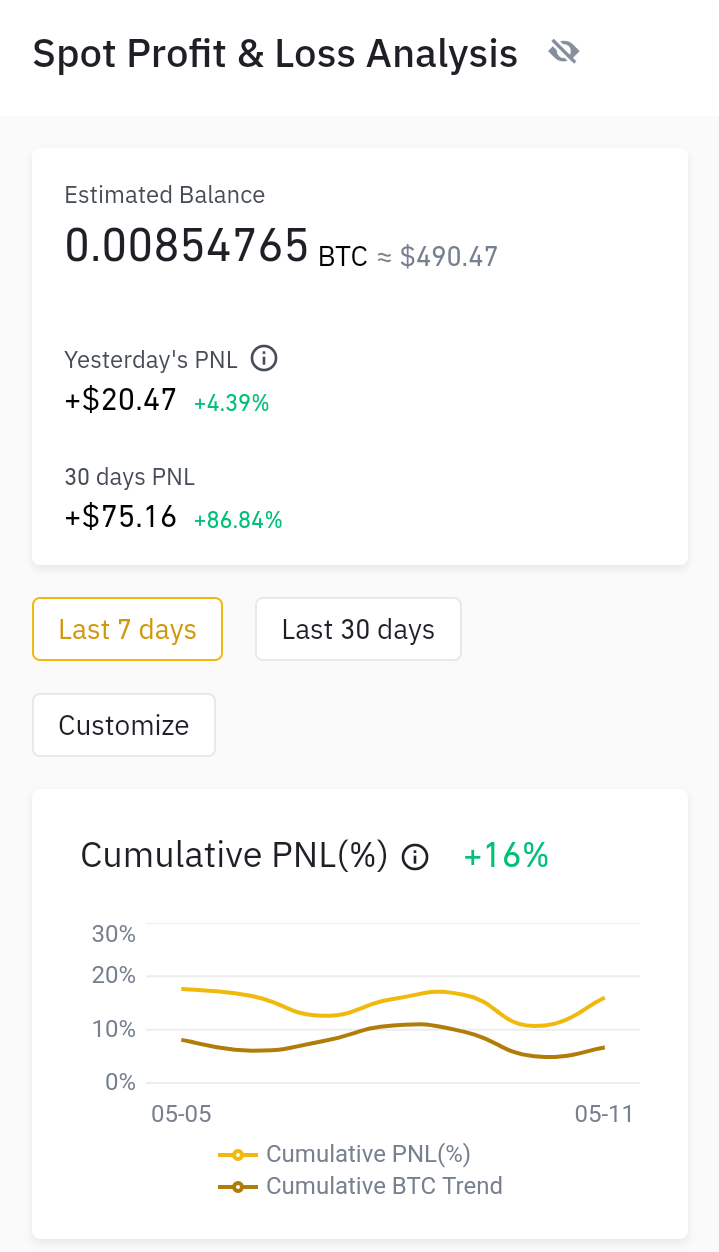The width and height of the screenshot is (719, 1252).
Task: Click the +$75.16 30 days PNL amount
Action: pyautogui.click(x=121, y=517)
